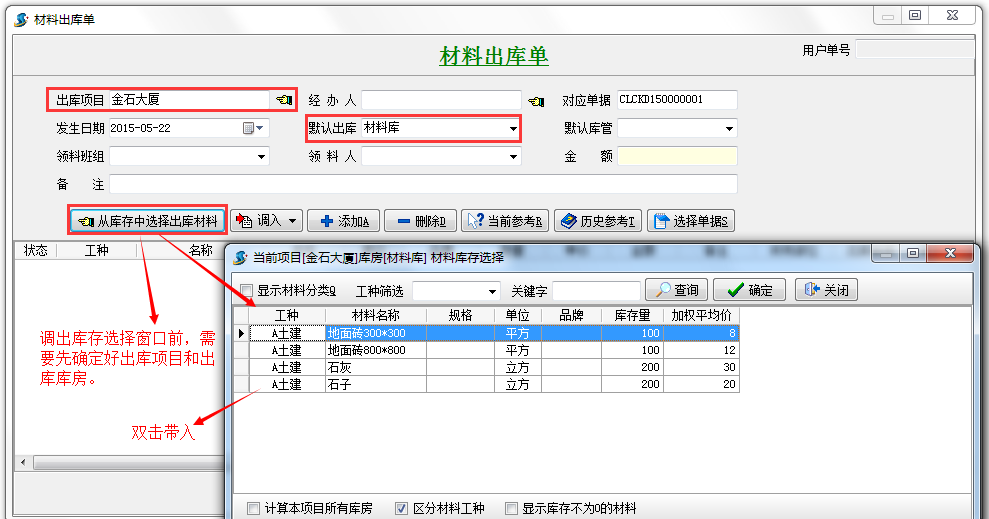Expand the 默认出库 warehouse dropdown
Image resolution: width=989 pixels, height=519 pixels.
513,129
